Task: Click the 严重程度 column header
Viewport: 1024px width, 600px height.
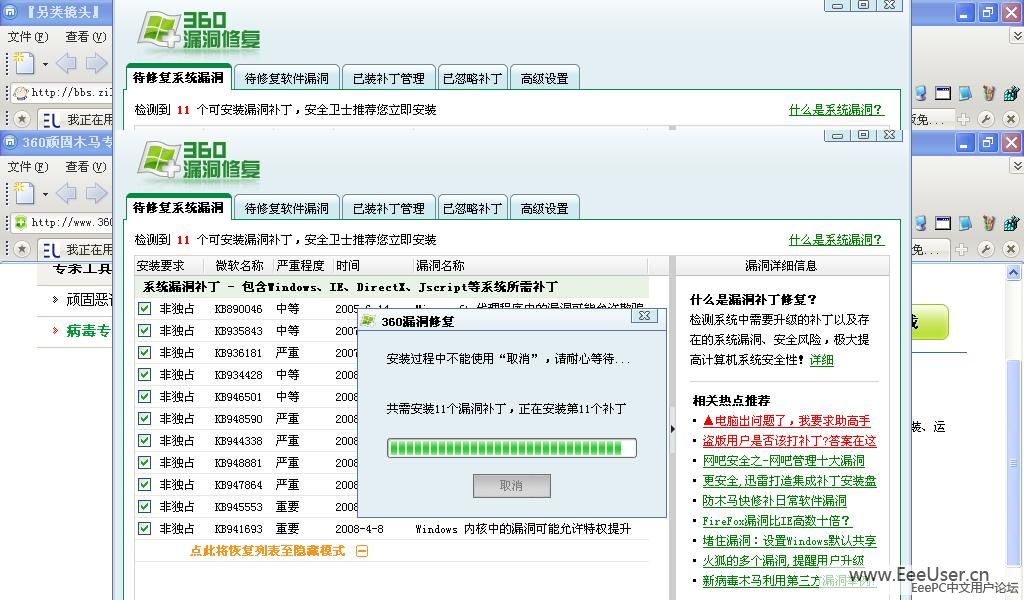Action: (300, 266)
